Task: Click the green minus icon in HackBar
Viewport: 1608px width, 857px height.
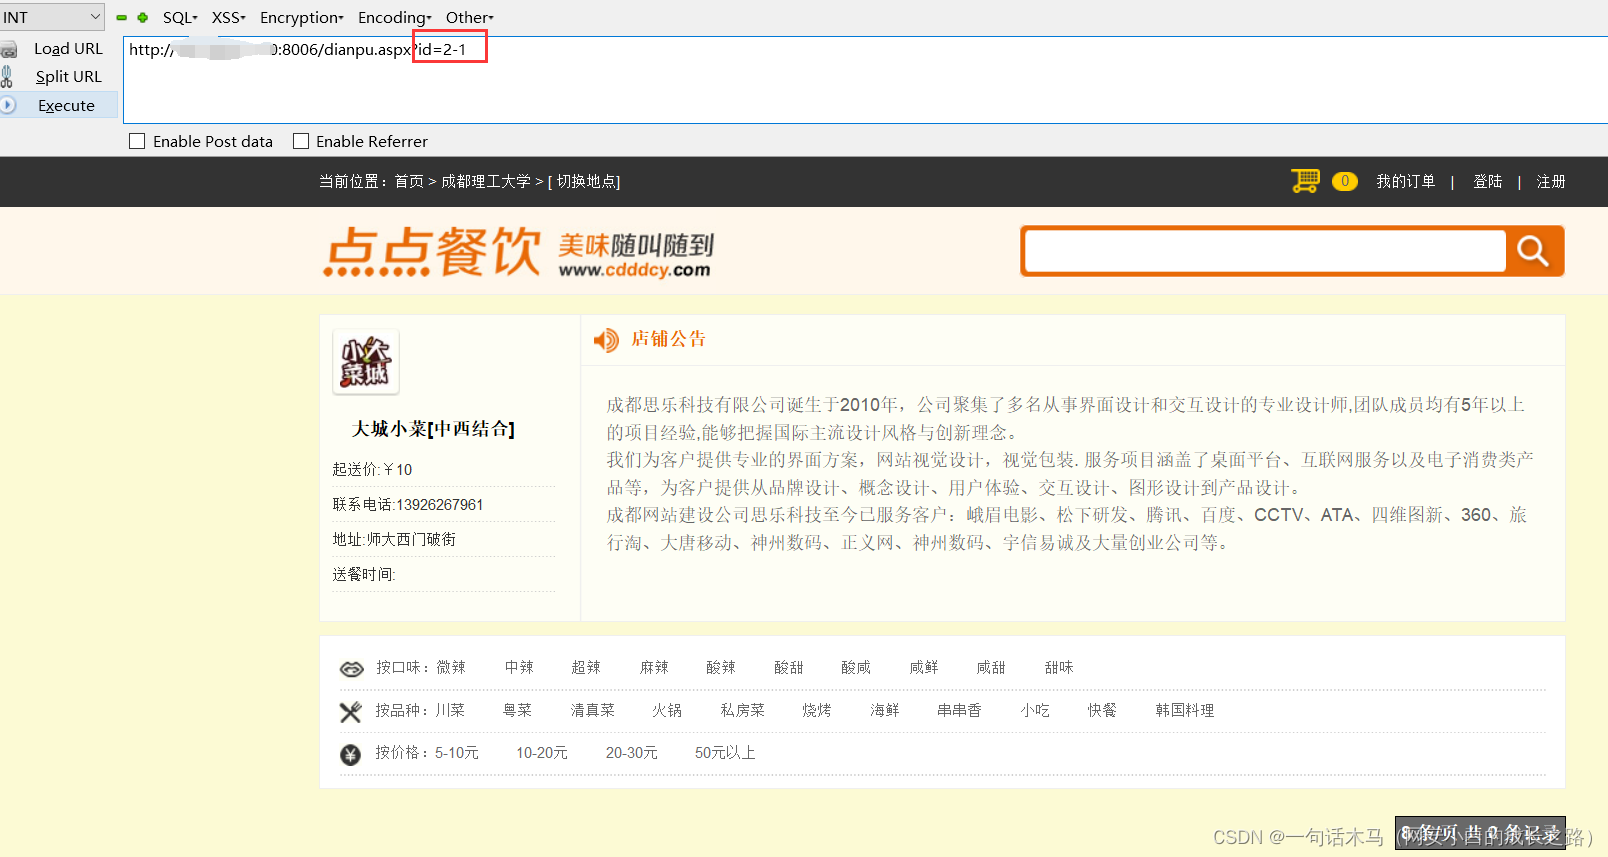Action: pyautogui.click(x=122, y=18)
